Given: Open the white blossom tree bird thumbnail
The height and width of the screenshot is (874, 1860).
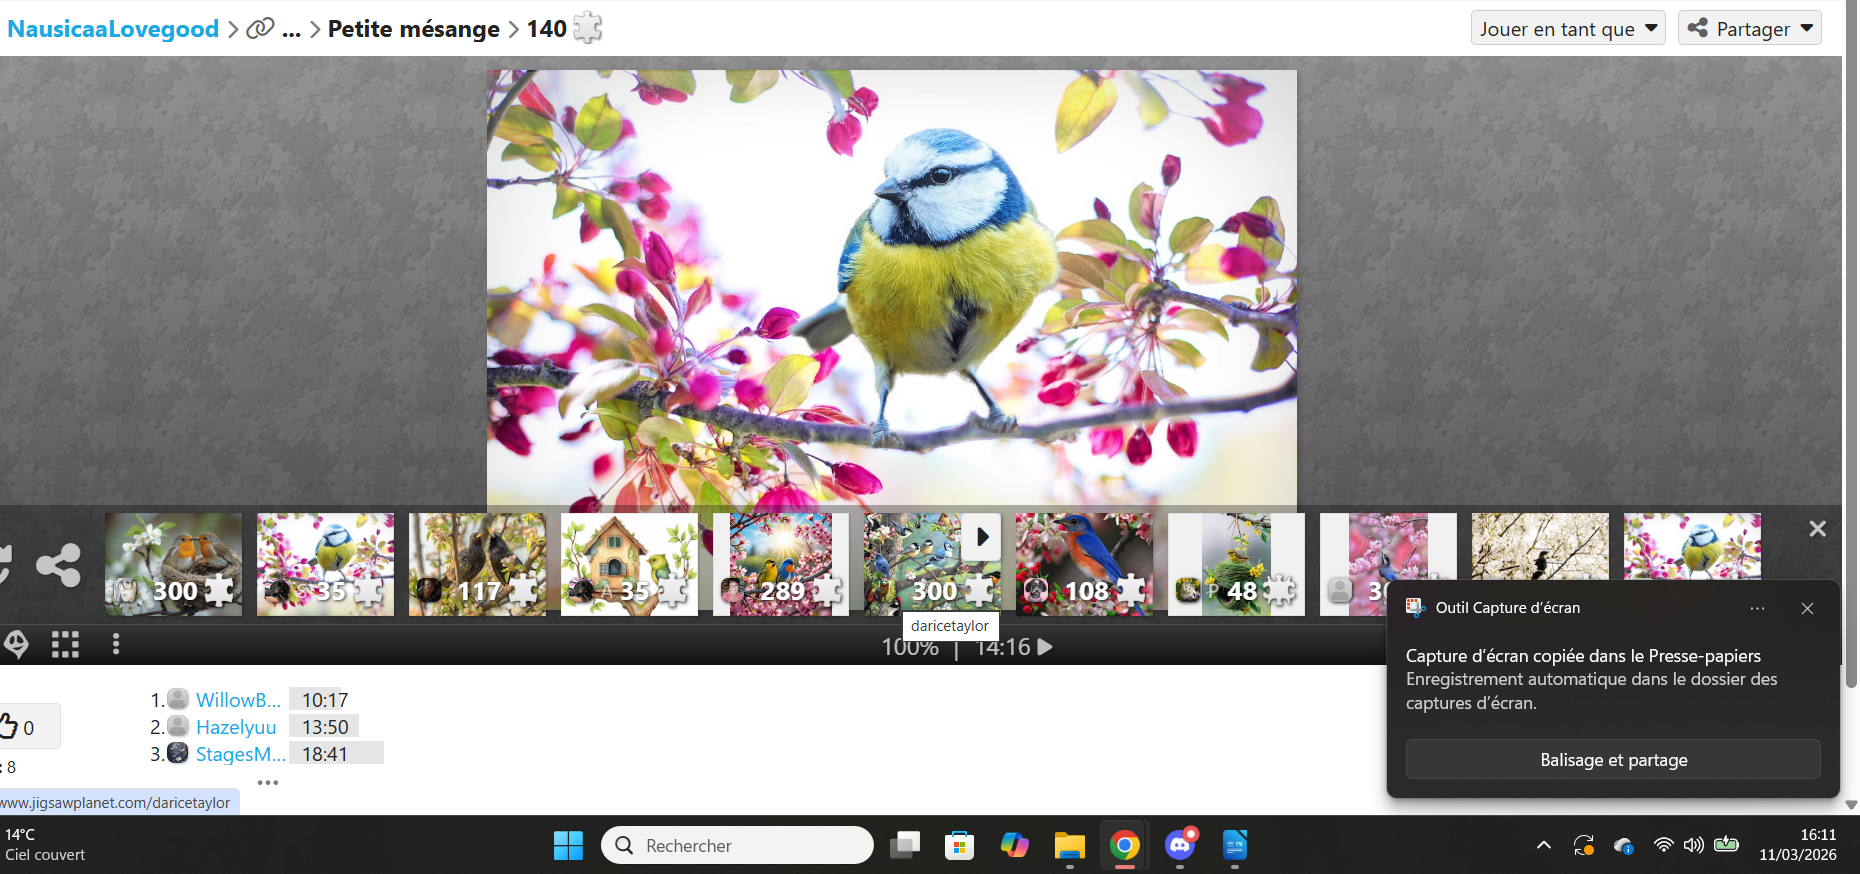Looking at the screenshot, I should pos(1541,547).
